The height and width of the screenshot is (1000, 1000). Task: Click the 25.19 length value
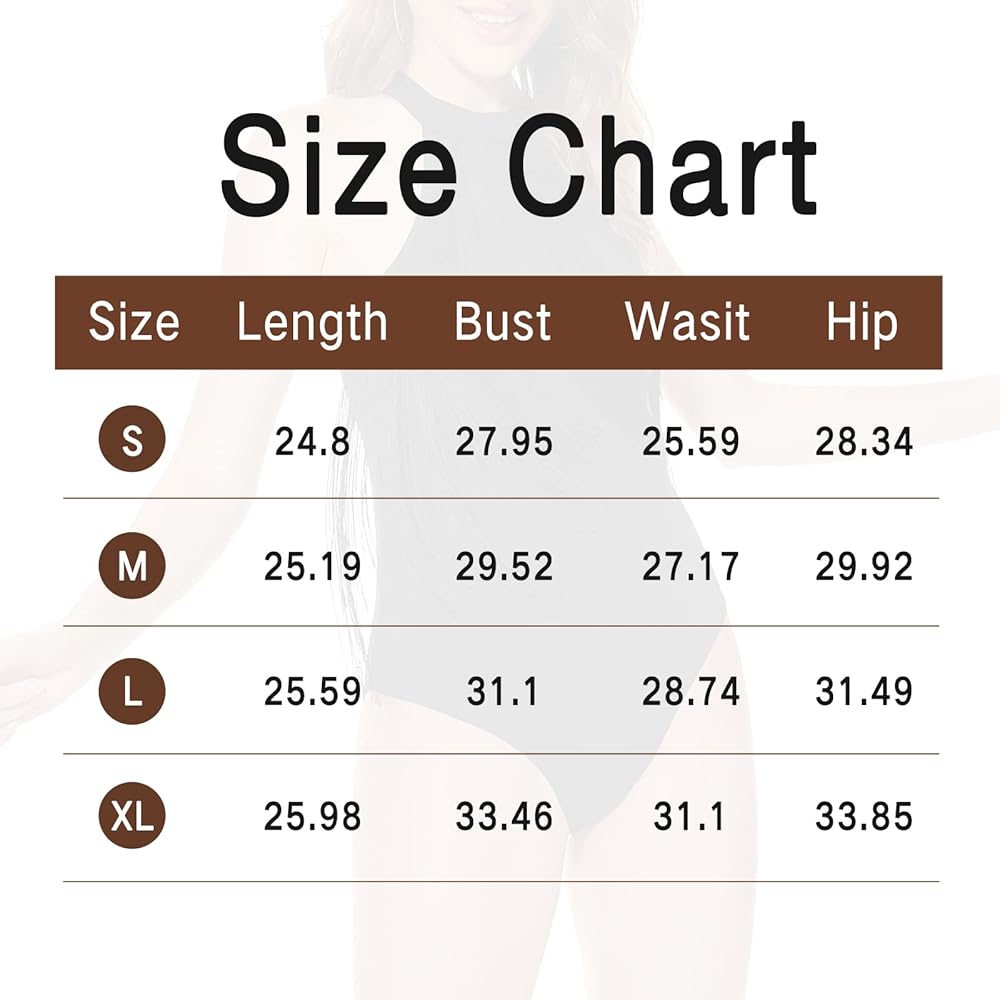point(313,567)
